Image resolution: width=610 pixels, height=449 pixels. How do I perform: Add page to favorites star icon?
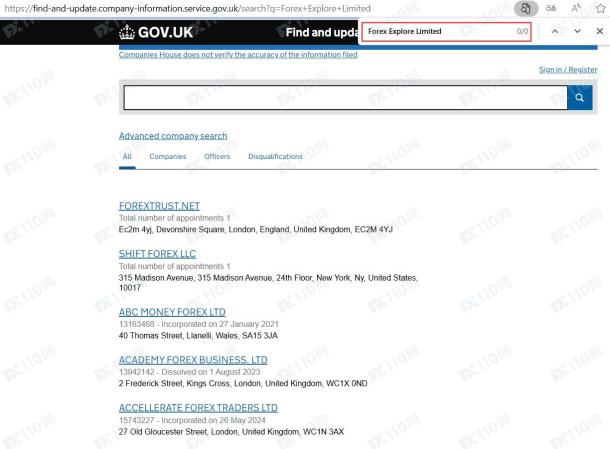pos(601,8)
